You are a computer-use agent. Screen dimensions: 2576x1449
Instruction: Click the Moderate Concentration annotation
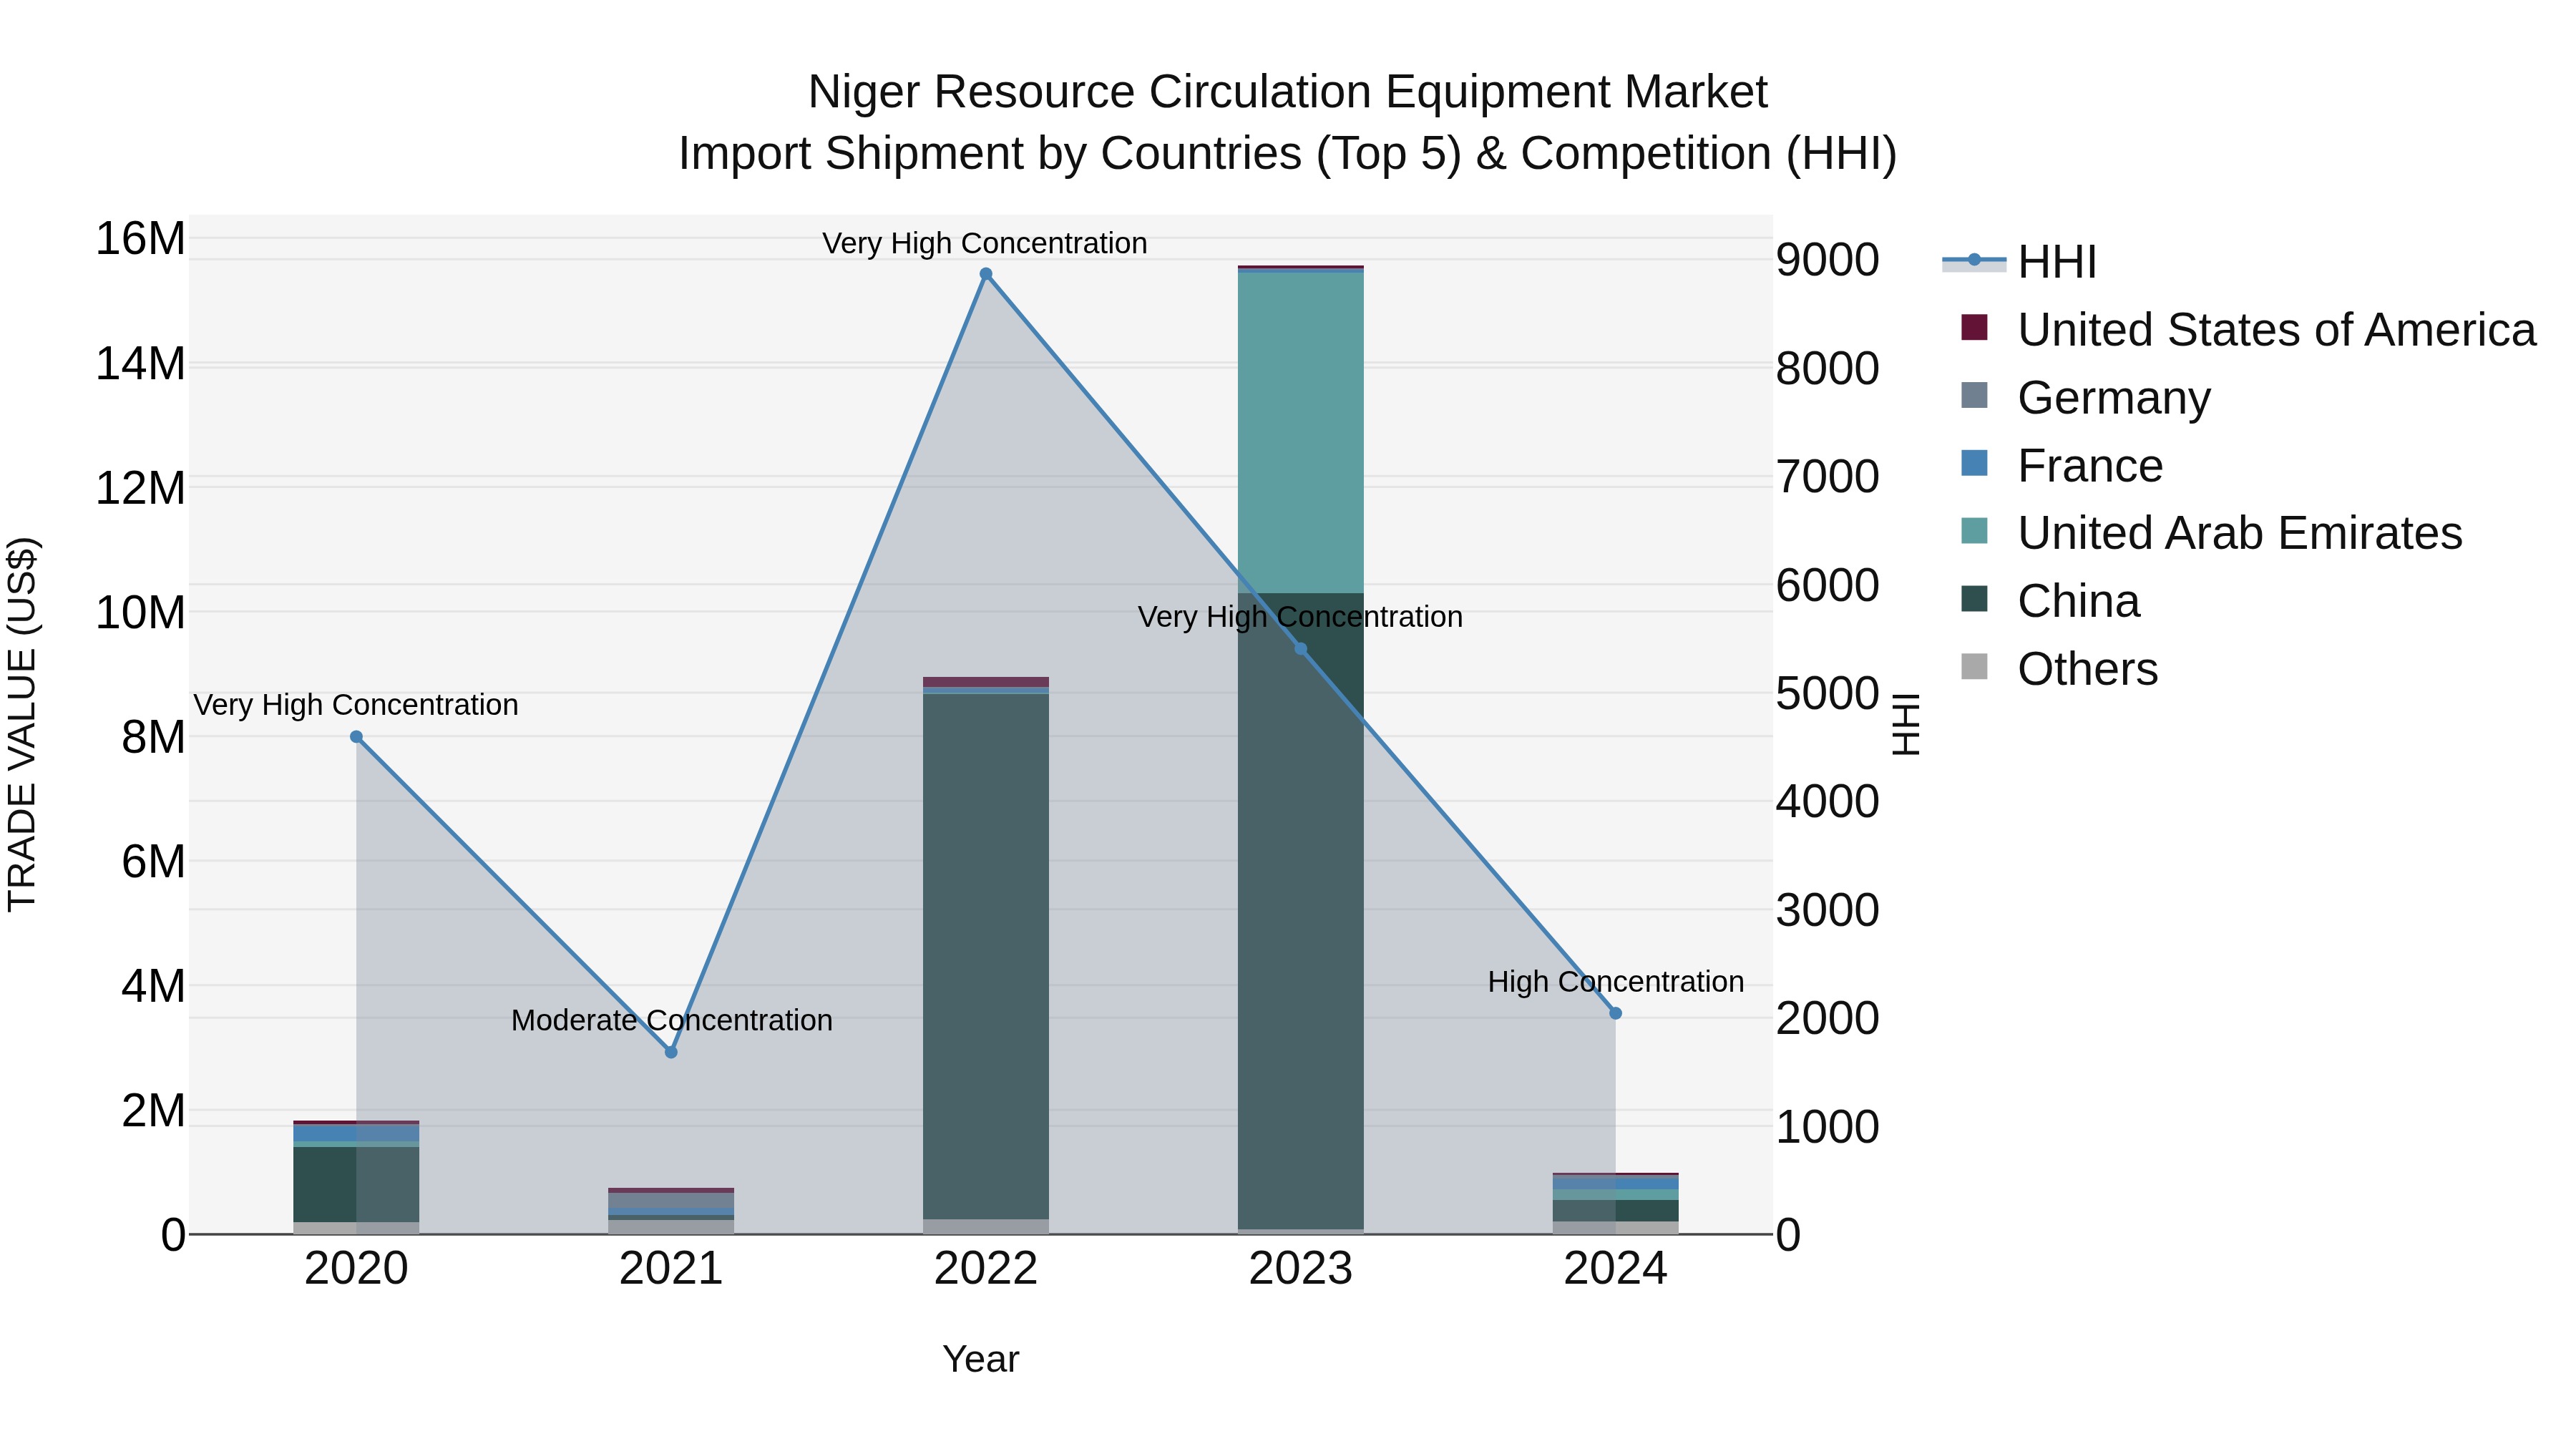pos(672,1020)
